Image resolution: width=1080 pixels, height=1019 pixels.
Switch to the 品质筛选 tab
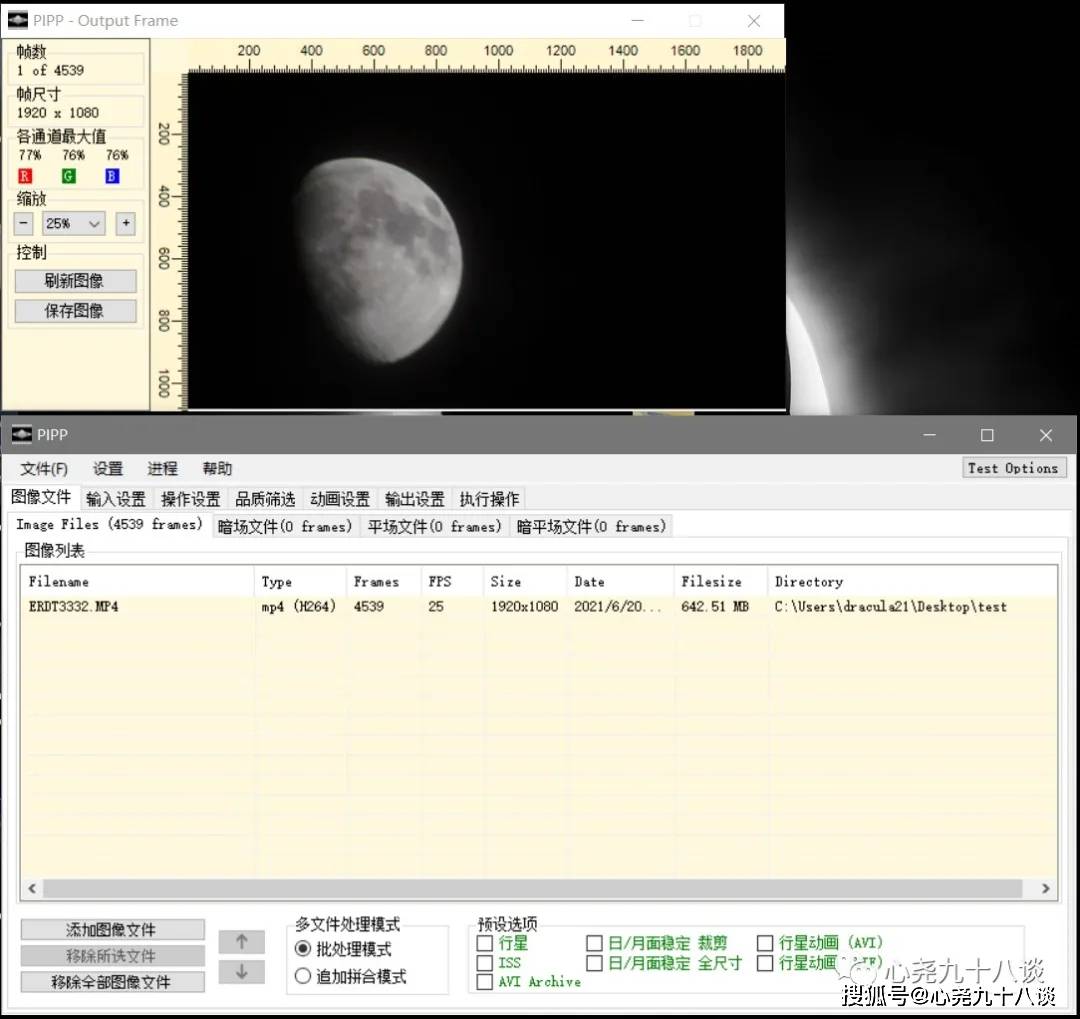click(x=265, y=499)
